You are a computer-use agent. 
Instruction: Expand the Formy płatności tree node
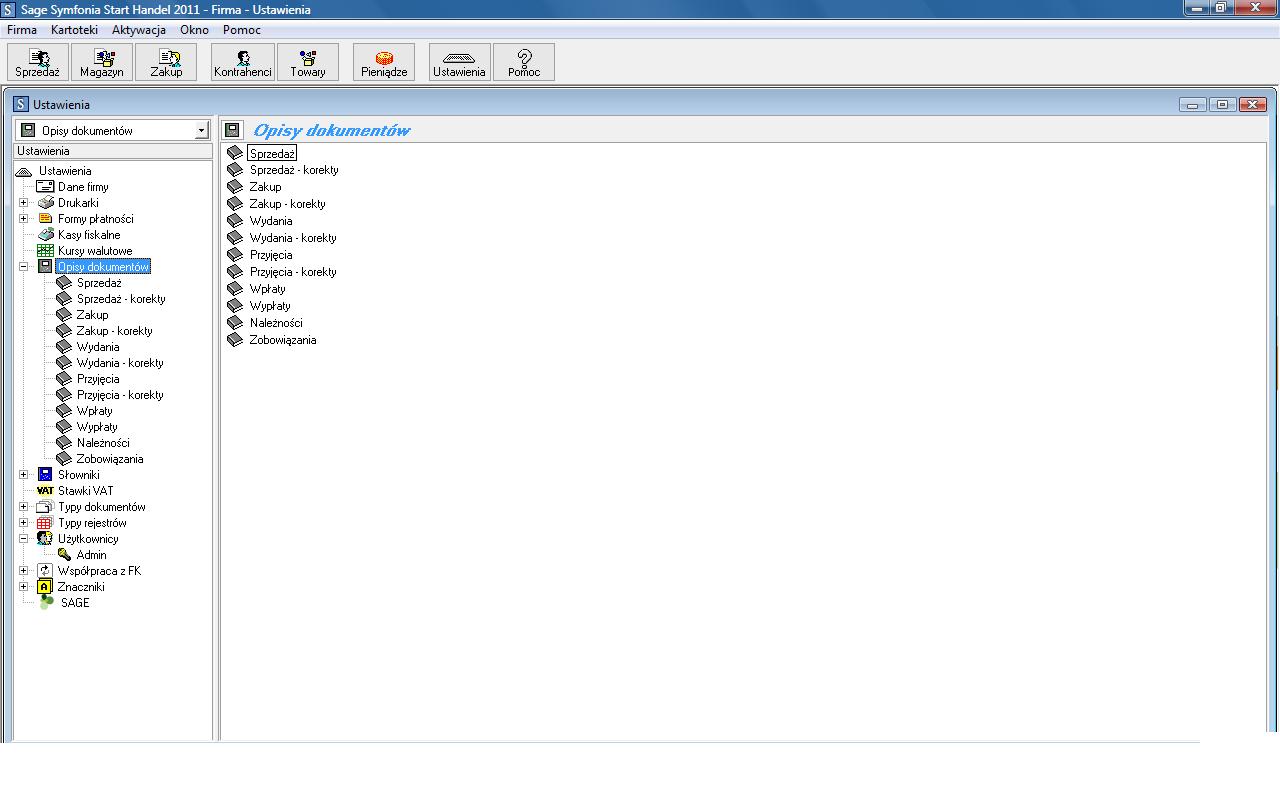[24, 219]
